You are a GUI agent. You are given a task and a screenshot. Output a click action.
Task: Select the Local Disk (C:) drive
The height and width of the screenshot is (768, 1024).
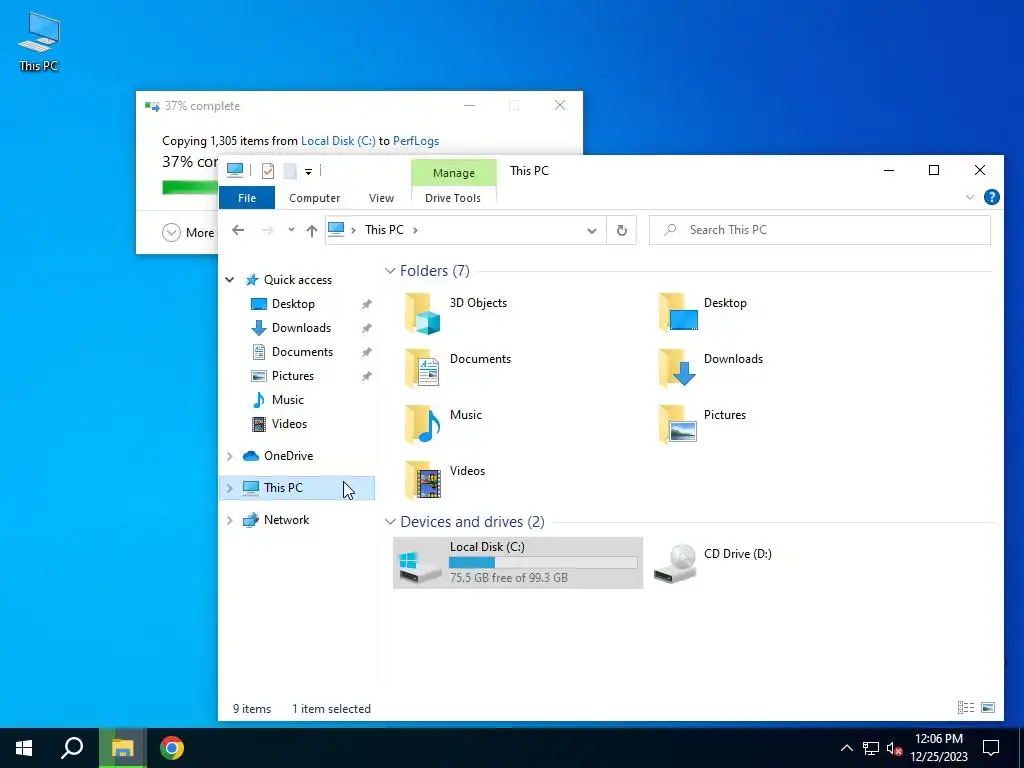pyautogui.click(x=518, y=563)
